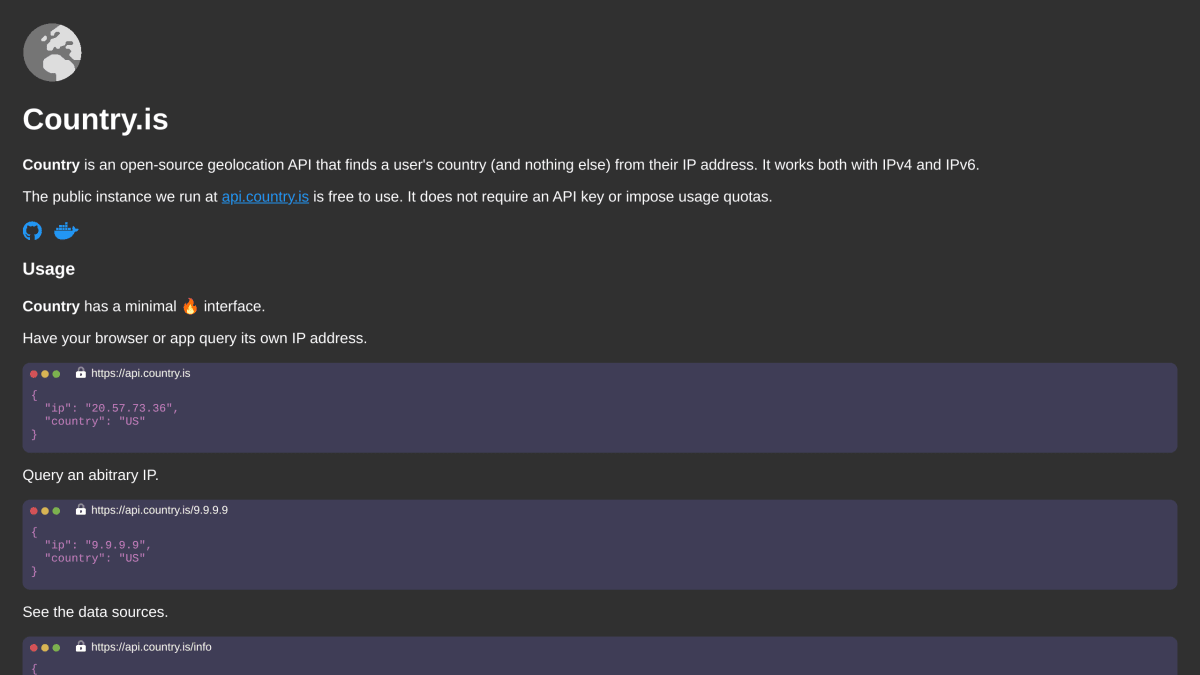This screenshot has height=675, width=1200.
Task: Click the "ip": "20.57.73.36" JSON line
Action: click(111, 408)
